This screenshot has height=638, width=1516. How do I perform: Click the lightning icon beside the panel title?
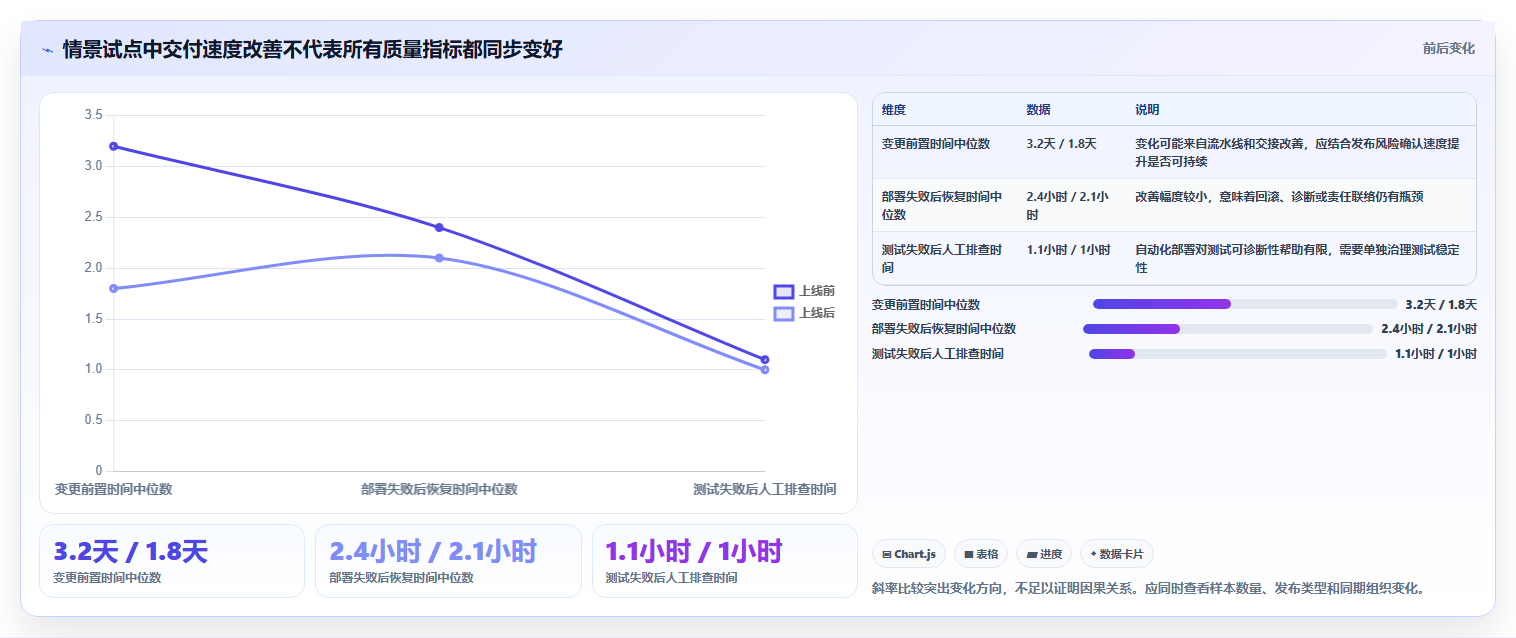[x=48, y=50]
